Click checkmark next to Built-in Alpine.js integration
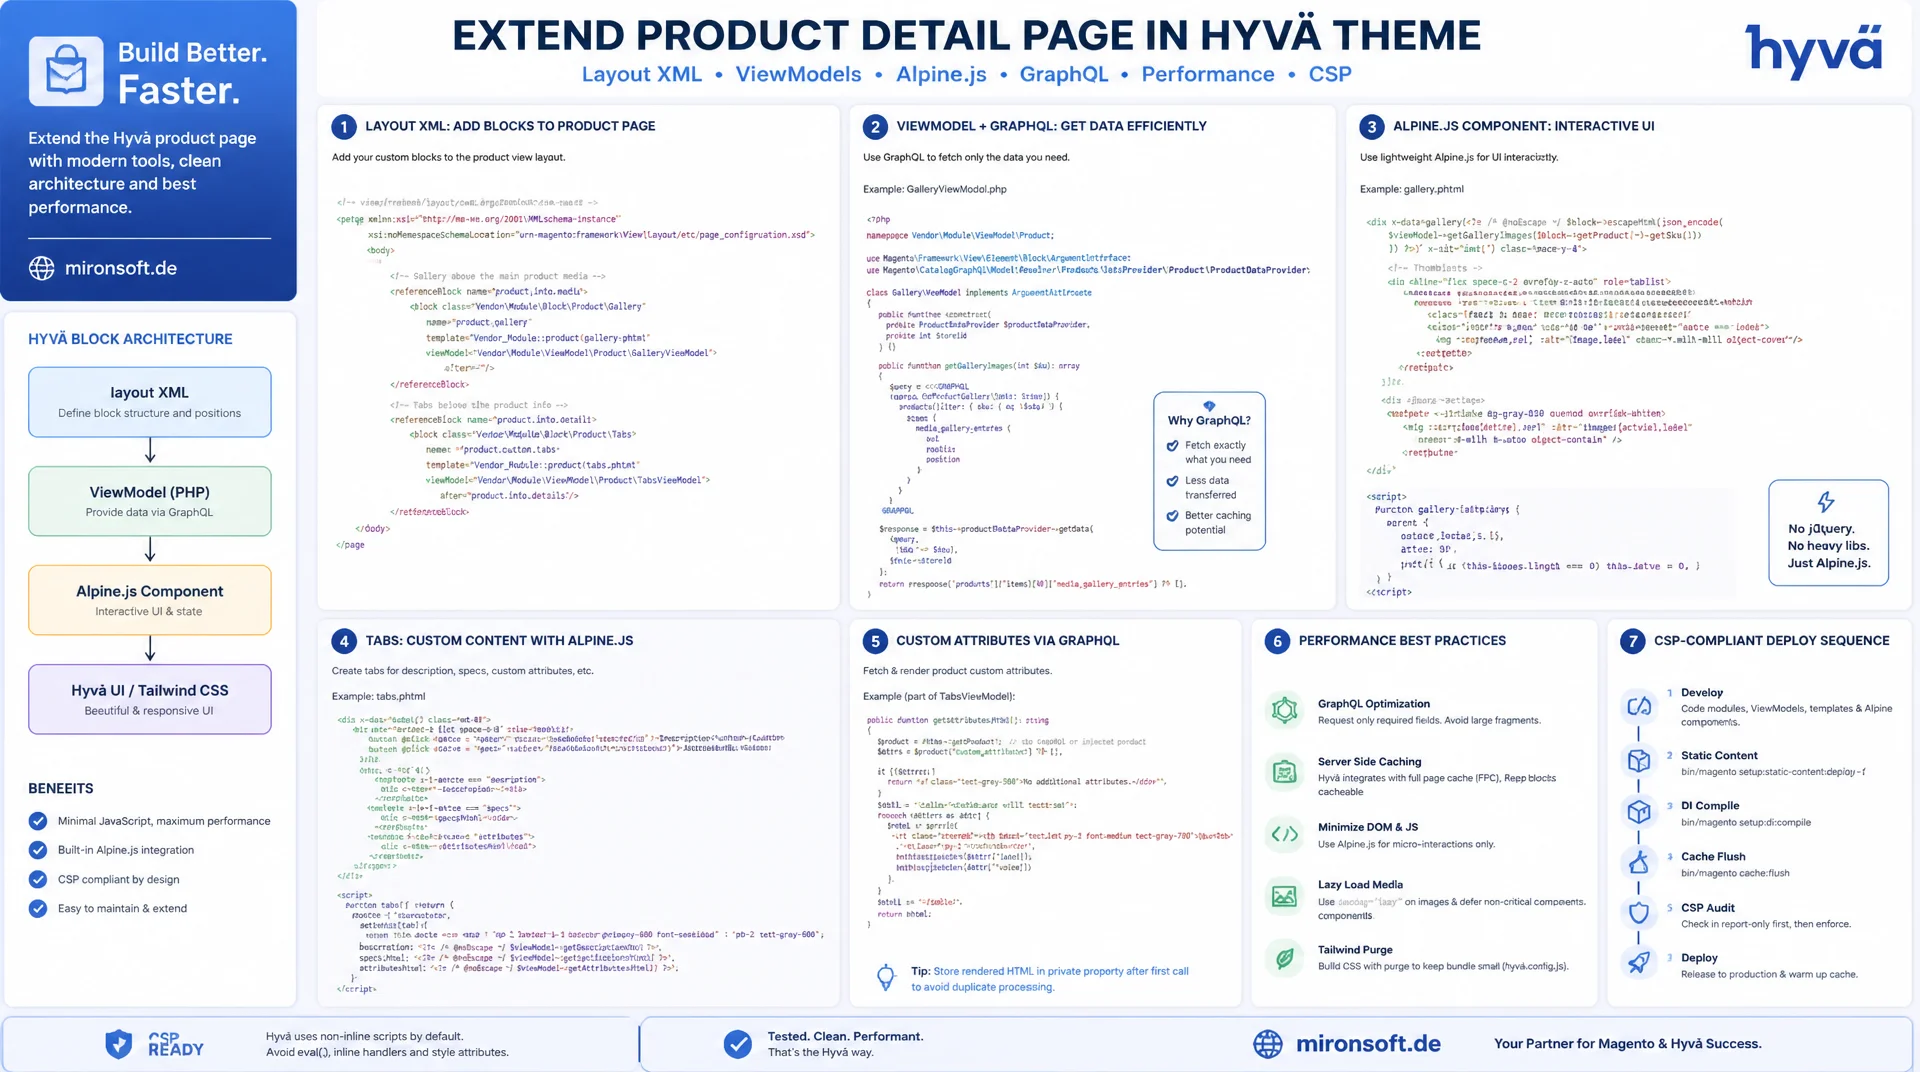Image resolution: width=1920 pixels, height=1072 pixels. (38, 850)
